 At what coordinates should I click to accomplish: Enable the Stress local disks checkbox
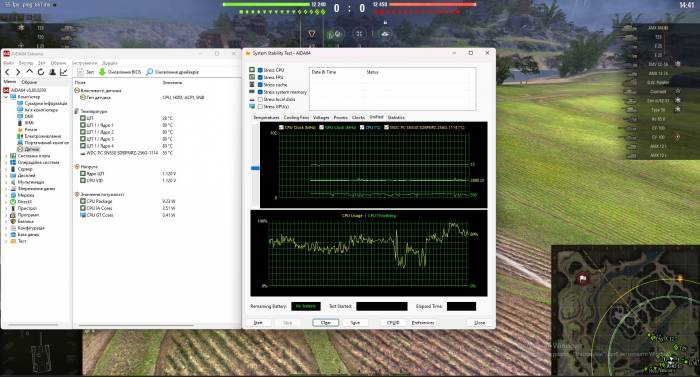pyautogui.click(x=260, y=99)
